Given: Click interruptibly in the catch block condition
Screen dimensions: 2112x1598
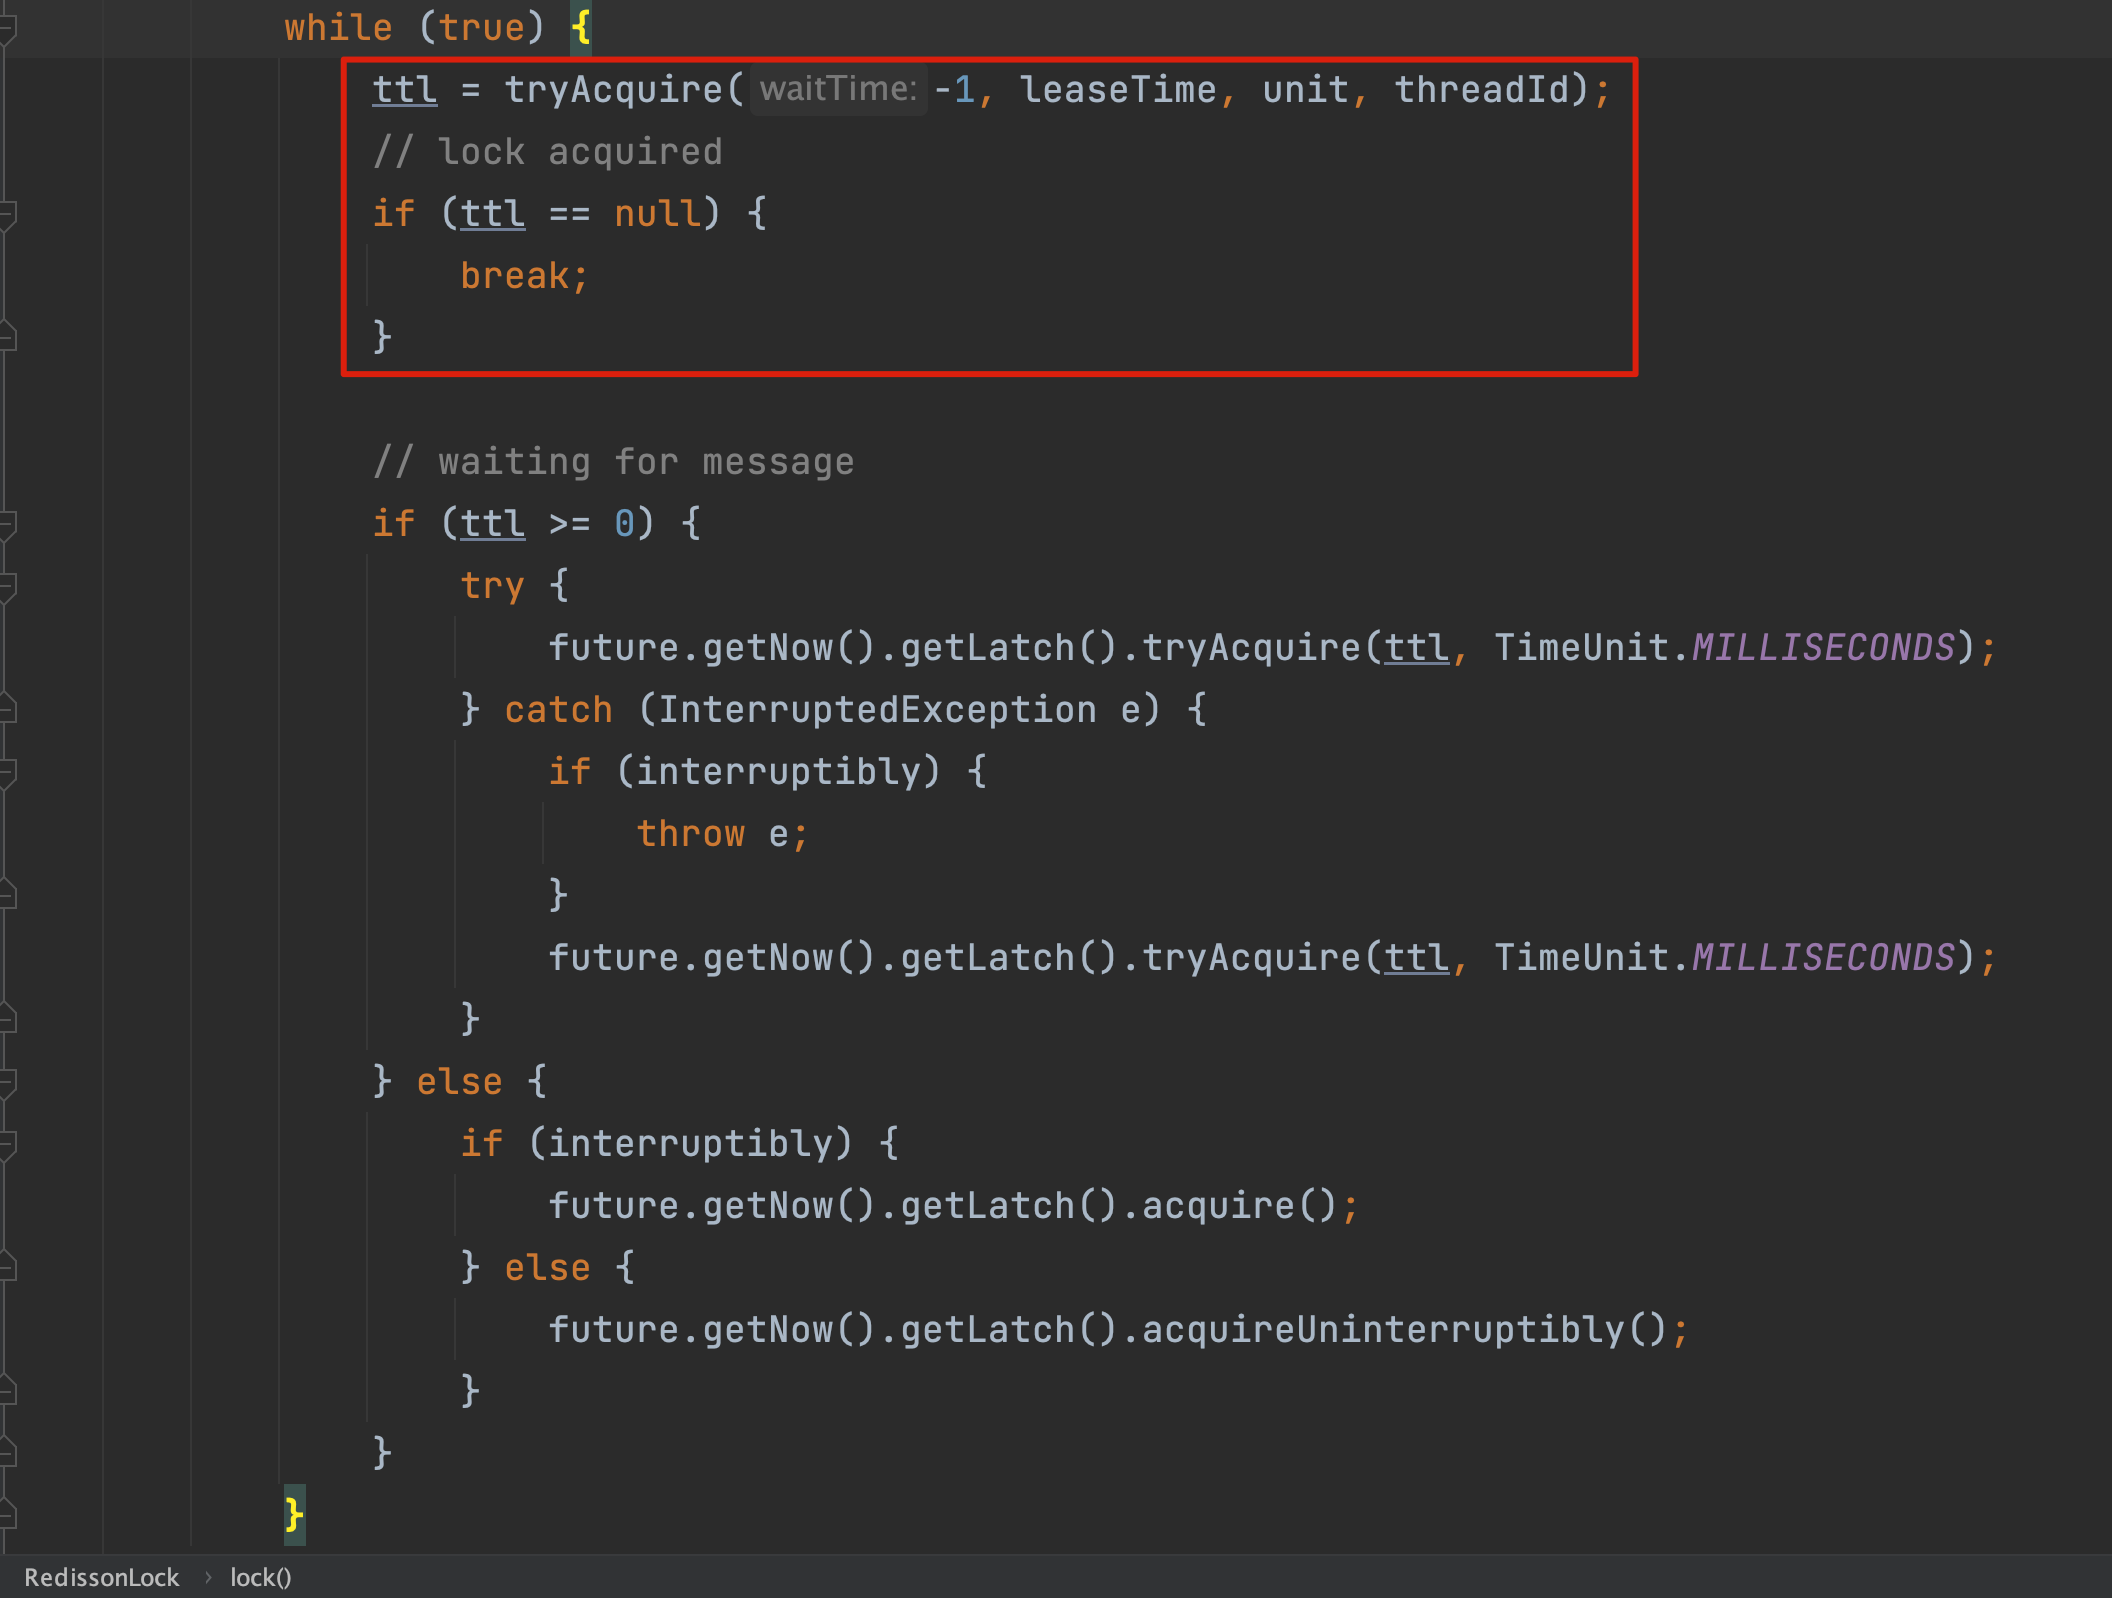Looking at the screenshot, I should (778, 772).
